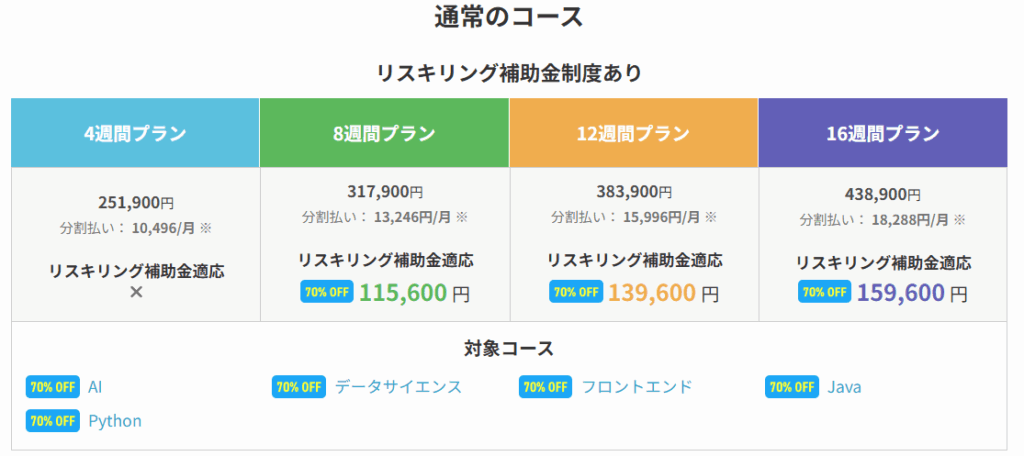Click the 70% OFF badge next to 139,600円
Image resolution: width=1024 pixels, height=456 pixels.
tap(576, 291)
